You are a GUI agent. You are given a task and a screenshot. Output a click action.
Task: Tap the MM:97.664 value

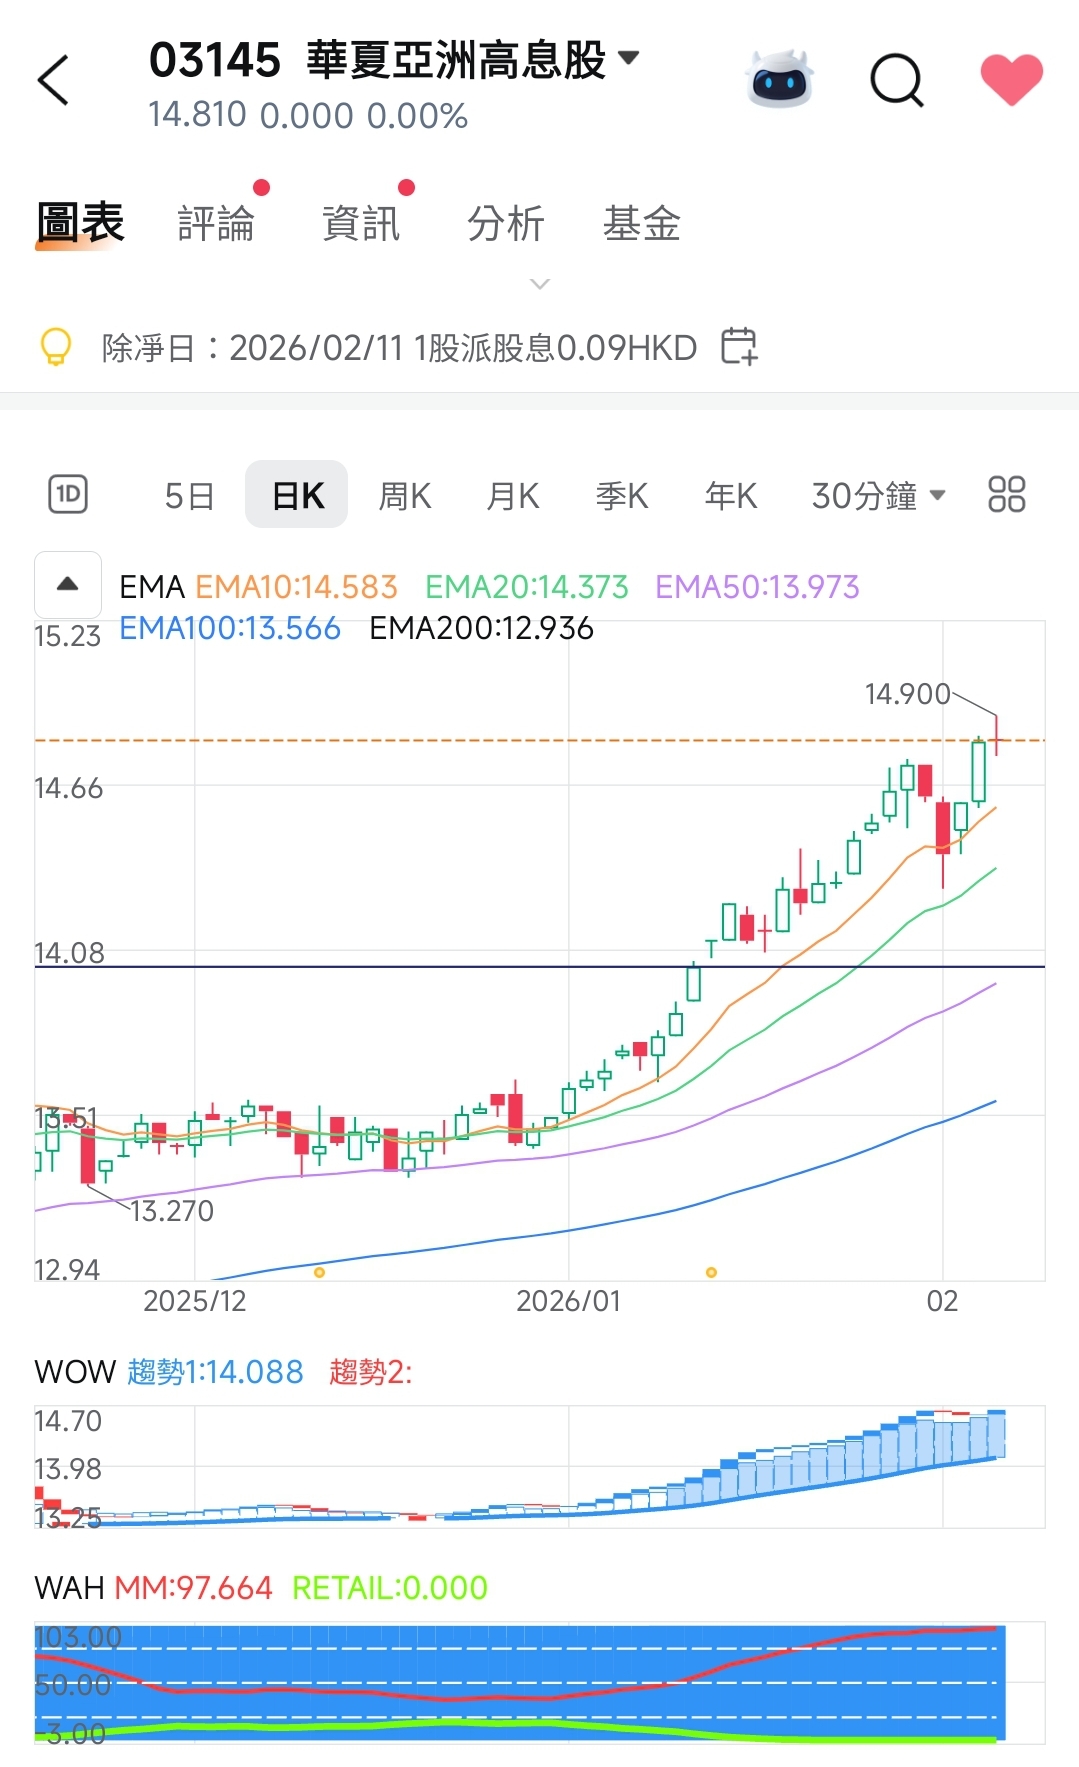pyautogui.click(x=193, y=1588)
